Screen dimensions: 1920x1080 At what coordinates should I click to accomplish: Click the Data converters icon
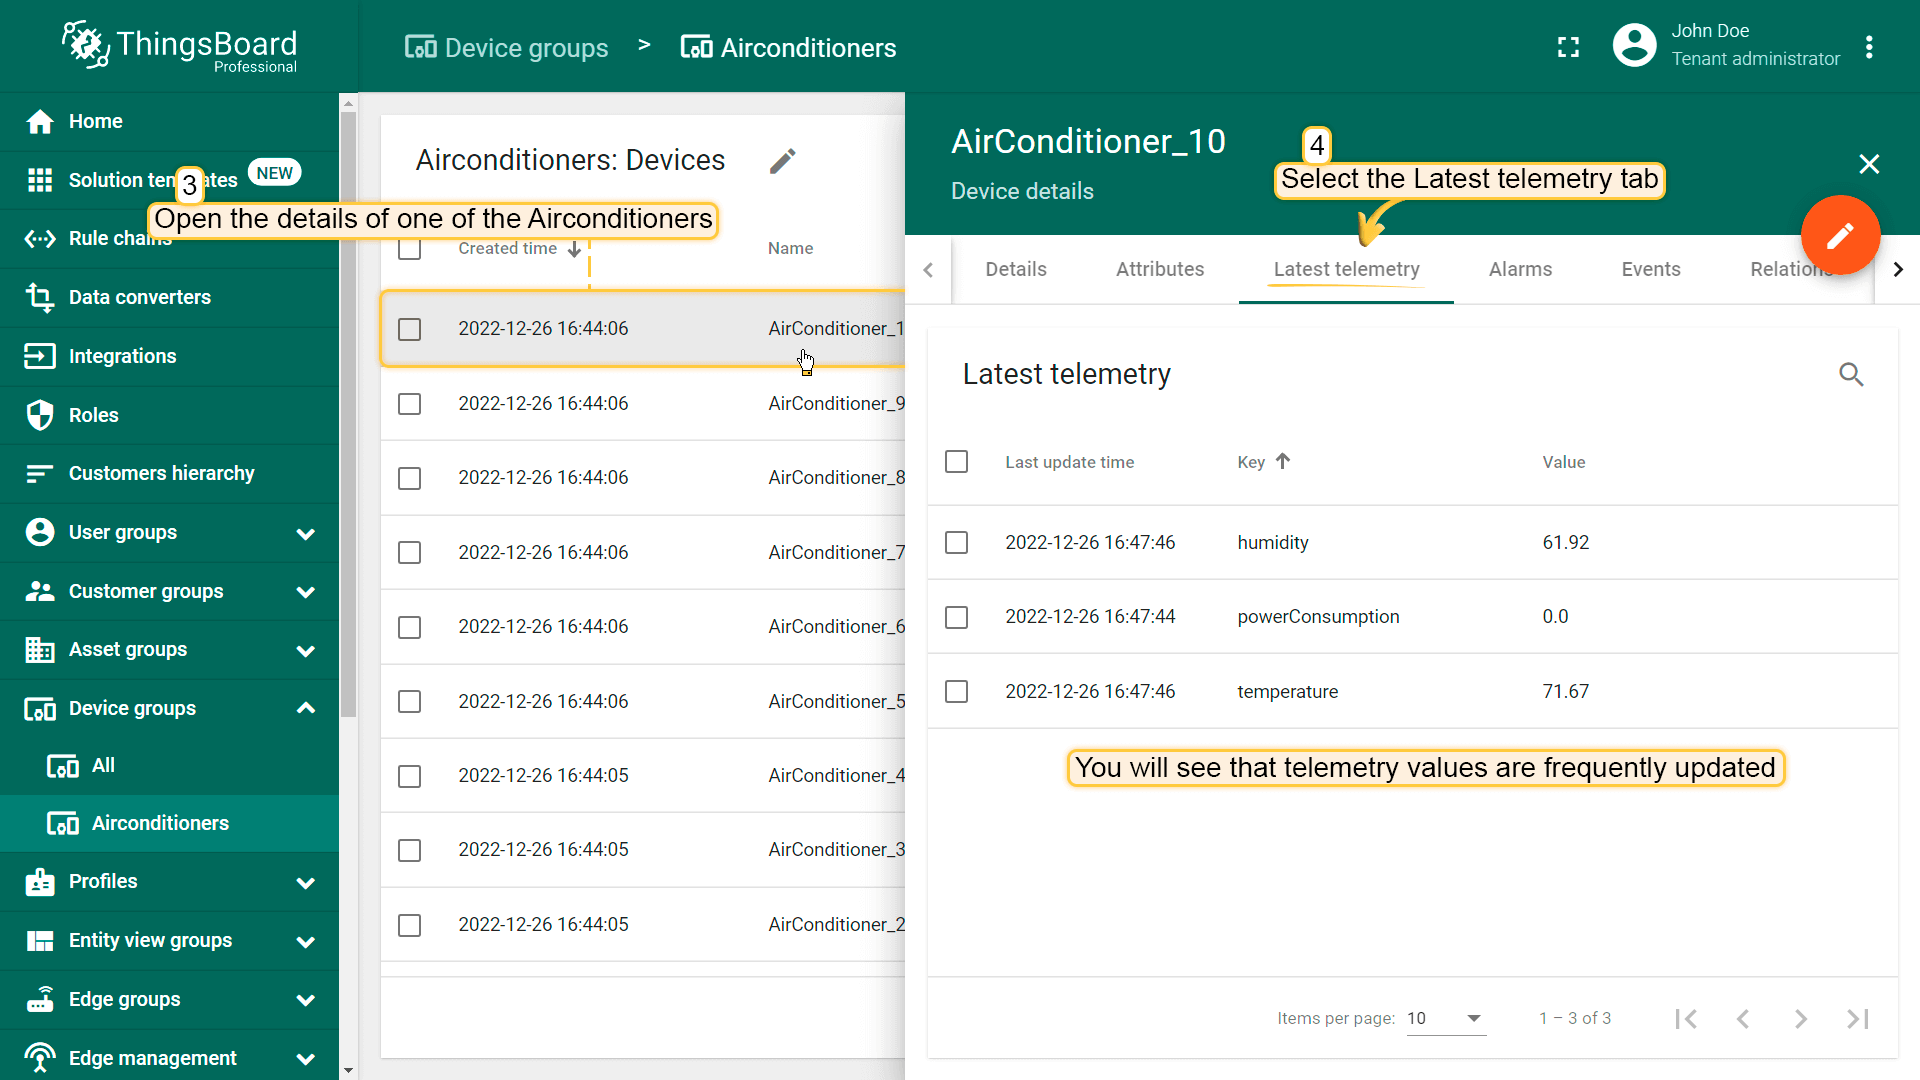click(40, 297)
